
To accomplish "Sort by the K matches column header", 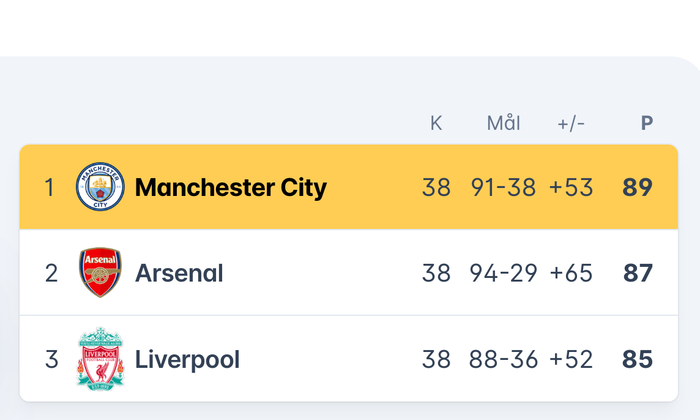I will [x=436, y=124].
